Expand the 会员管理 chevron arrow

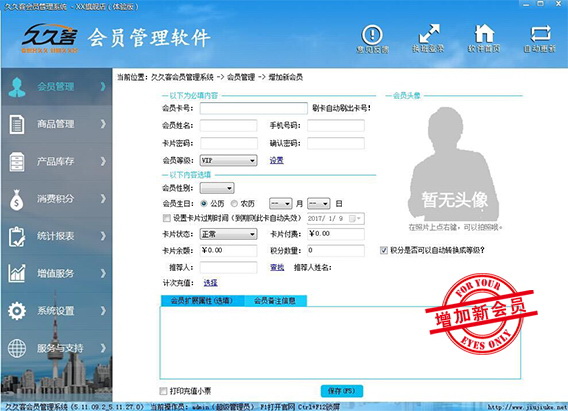click(103, 87)
